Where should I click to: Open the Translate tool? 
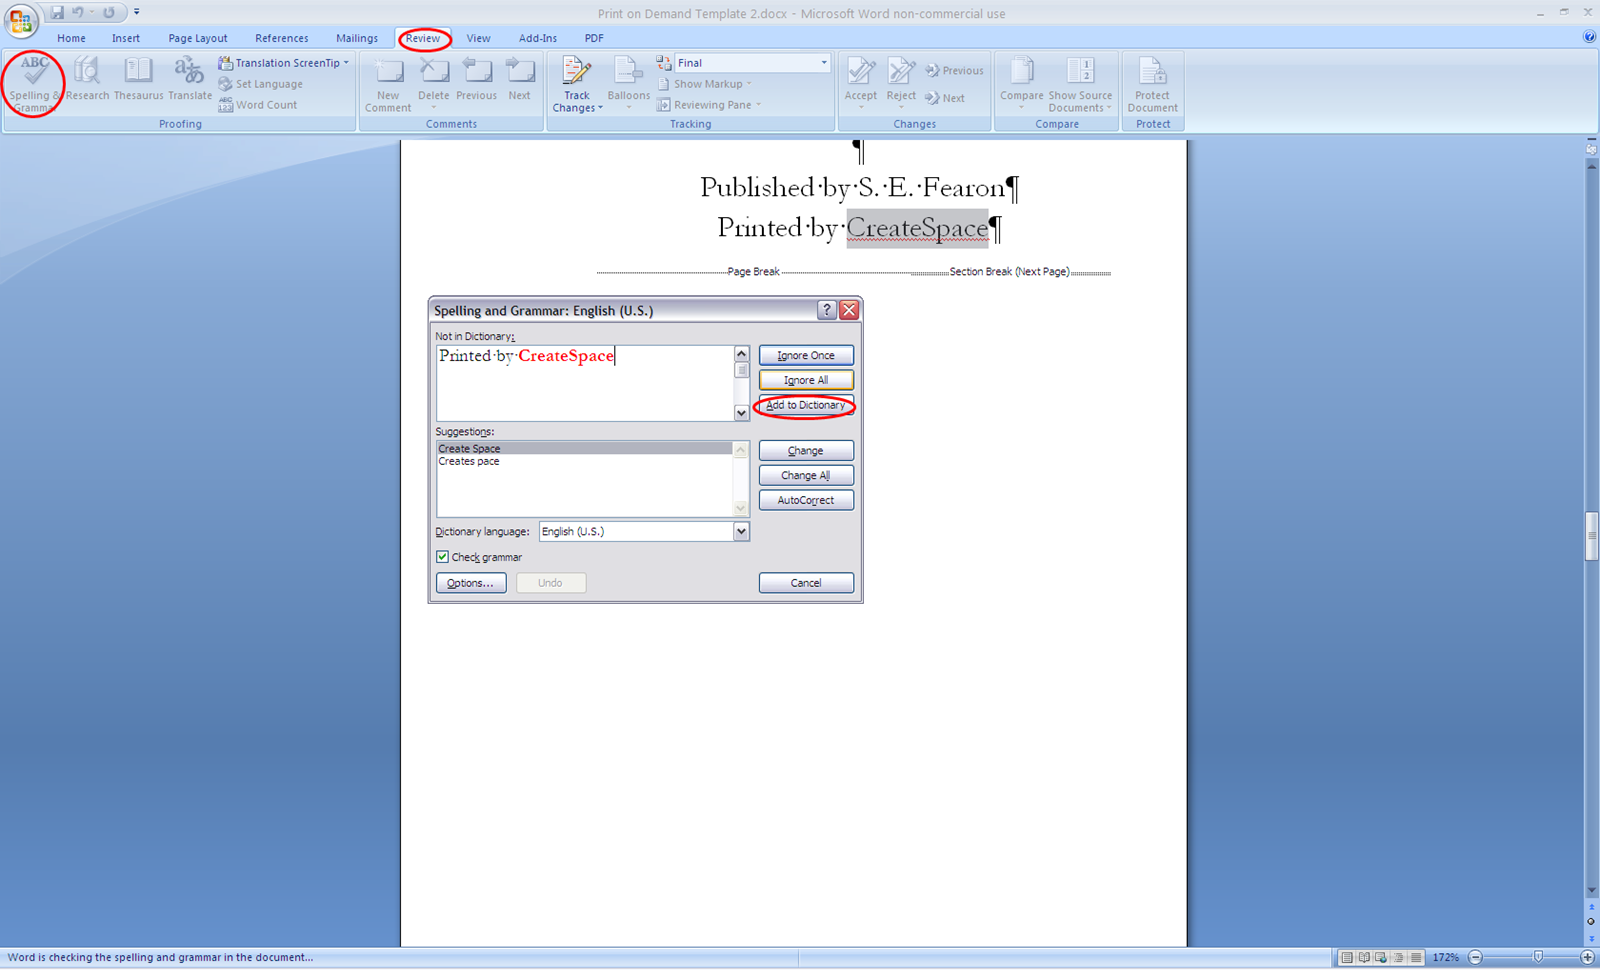189,80
